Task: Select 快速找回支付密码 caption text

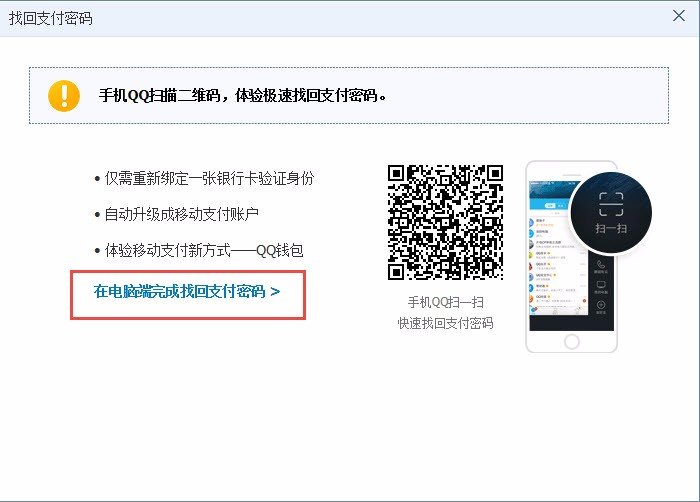Action: (446, 323)
